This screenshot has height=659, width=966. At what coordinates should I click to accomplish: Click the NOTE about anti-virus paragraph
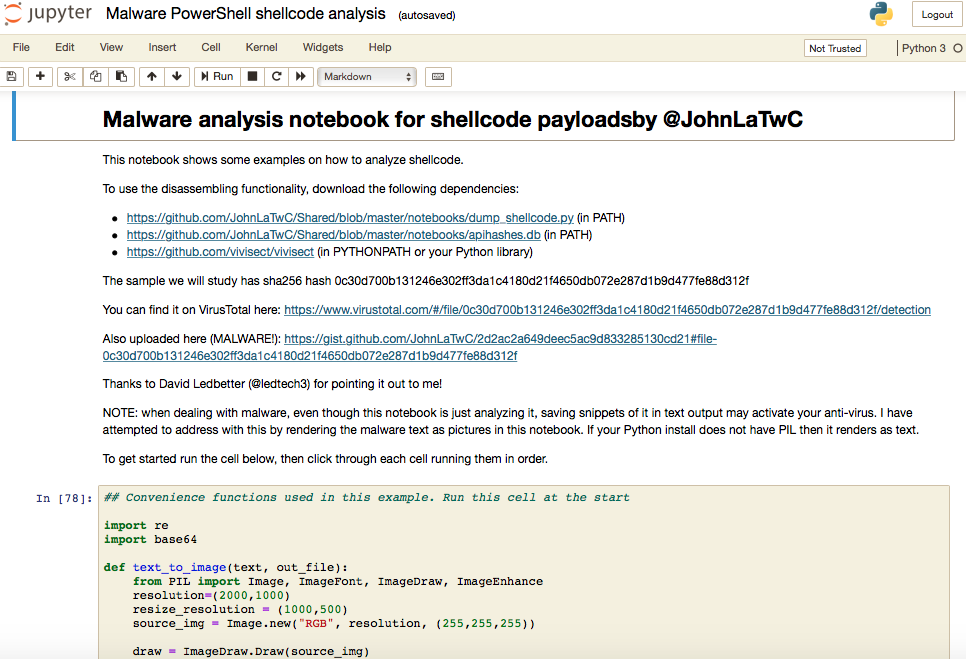tap(511, 421)
